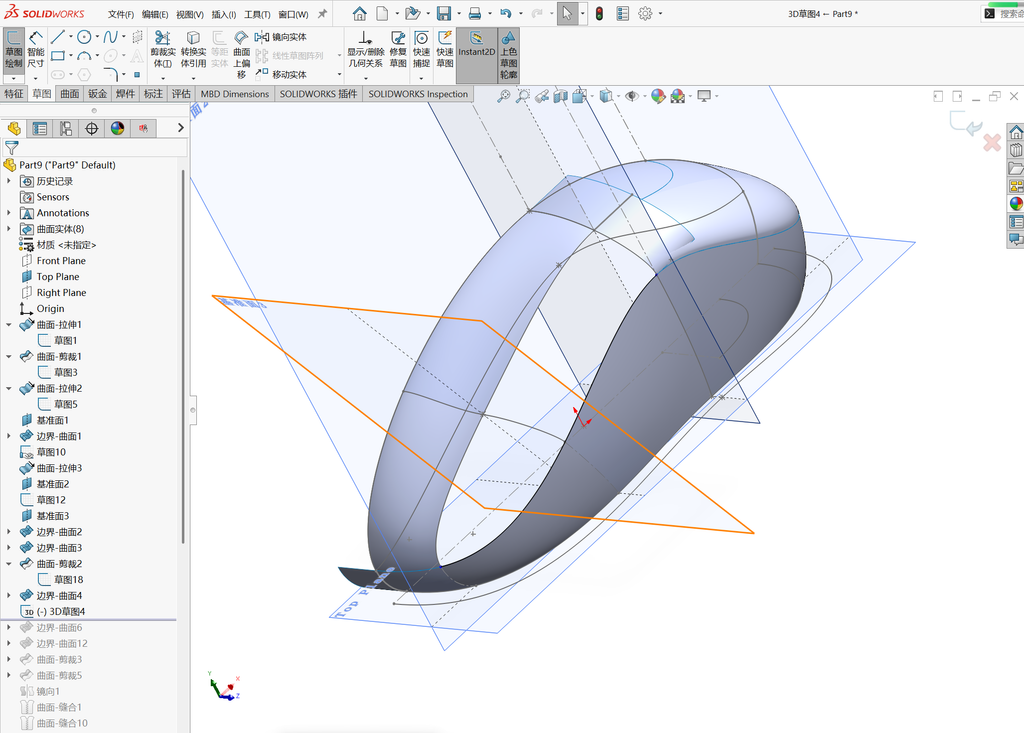1024x733 pixels.
Task: Click Repair Sketch (修复草图) tool
Action: [398, 50]
